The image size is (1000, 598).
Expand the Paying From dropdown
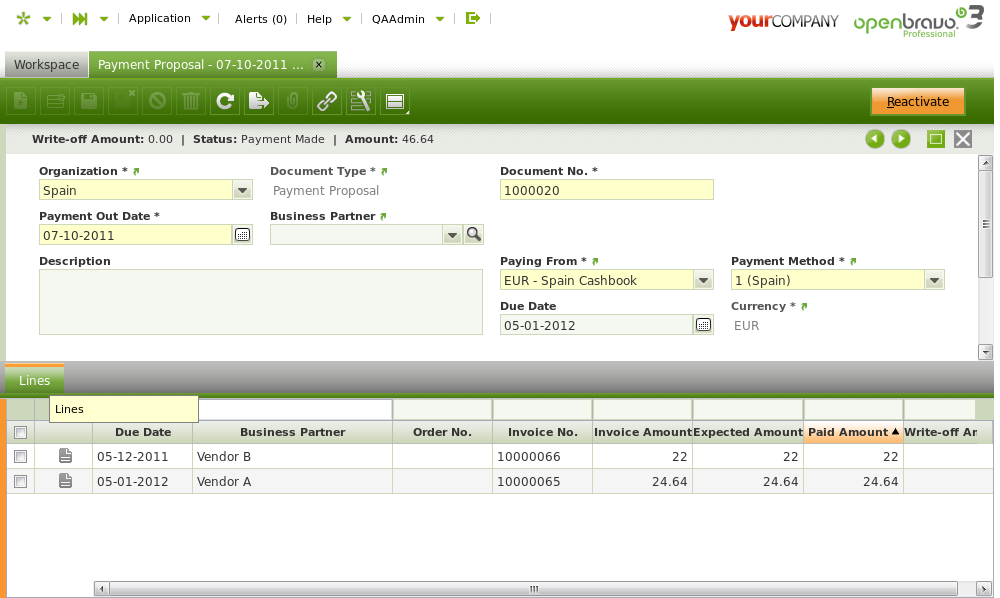tap(703, 281)
